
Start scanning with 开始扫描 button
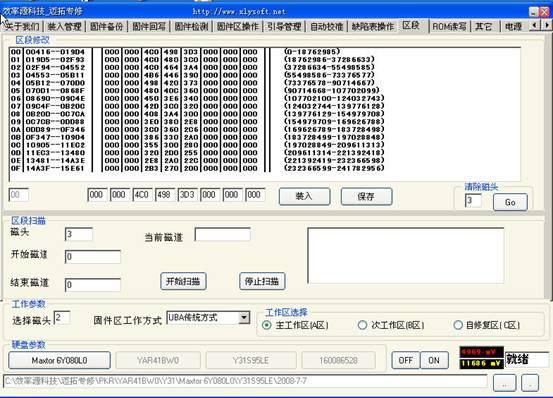click(183, 281)
